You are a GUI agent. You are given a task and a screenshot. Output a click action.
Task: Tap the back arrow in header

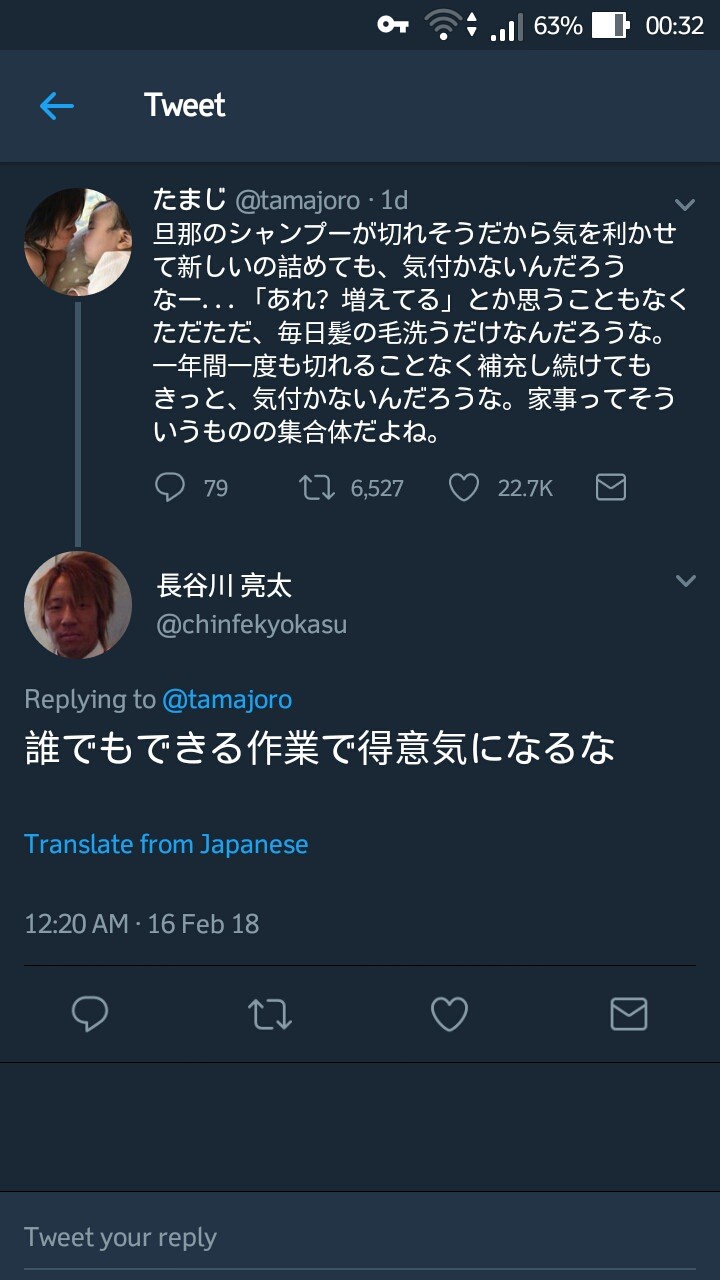pyautogui.click(x=57, y=106)
